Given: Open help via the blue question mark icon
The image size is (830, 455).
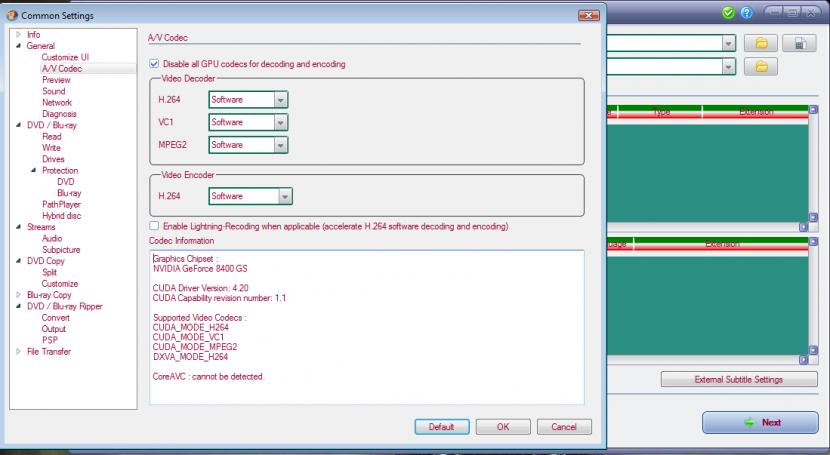Looking at the screenshot, I should 745,13.
